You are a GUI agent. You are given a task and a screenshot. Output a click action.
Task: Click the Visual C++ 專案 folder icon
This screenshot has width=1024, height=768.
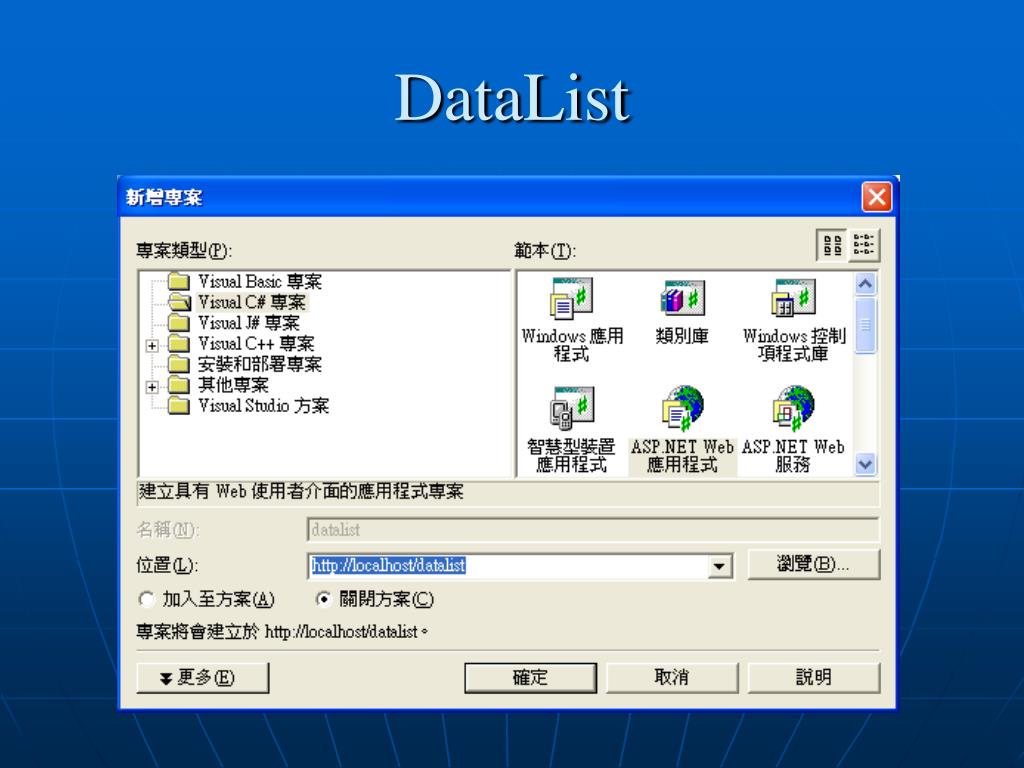pyautogui.click(x=178, y=344)
